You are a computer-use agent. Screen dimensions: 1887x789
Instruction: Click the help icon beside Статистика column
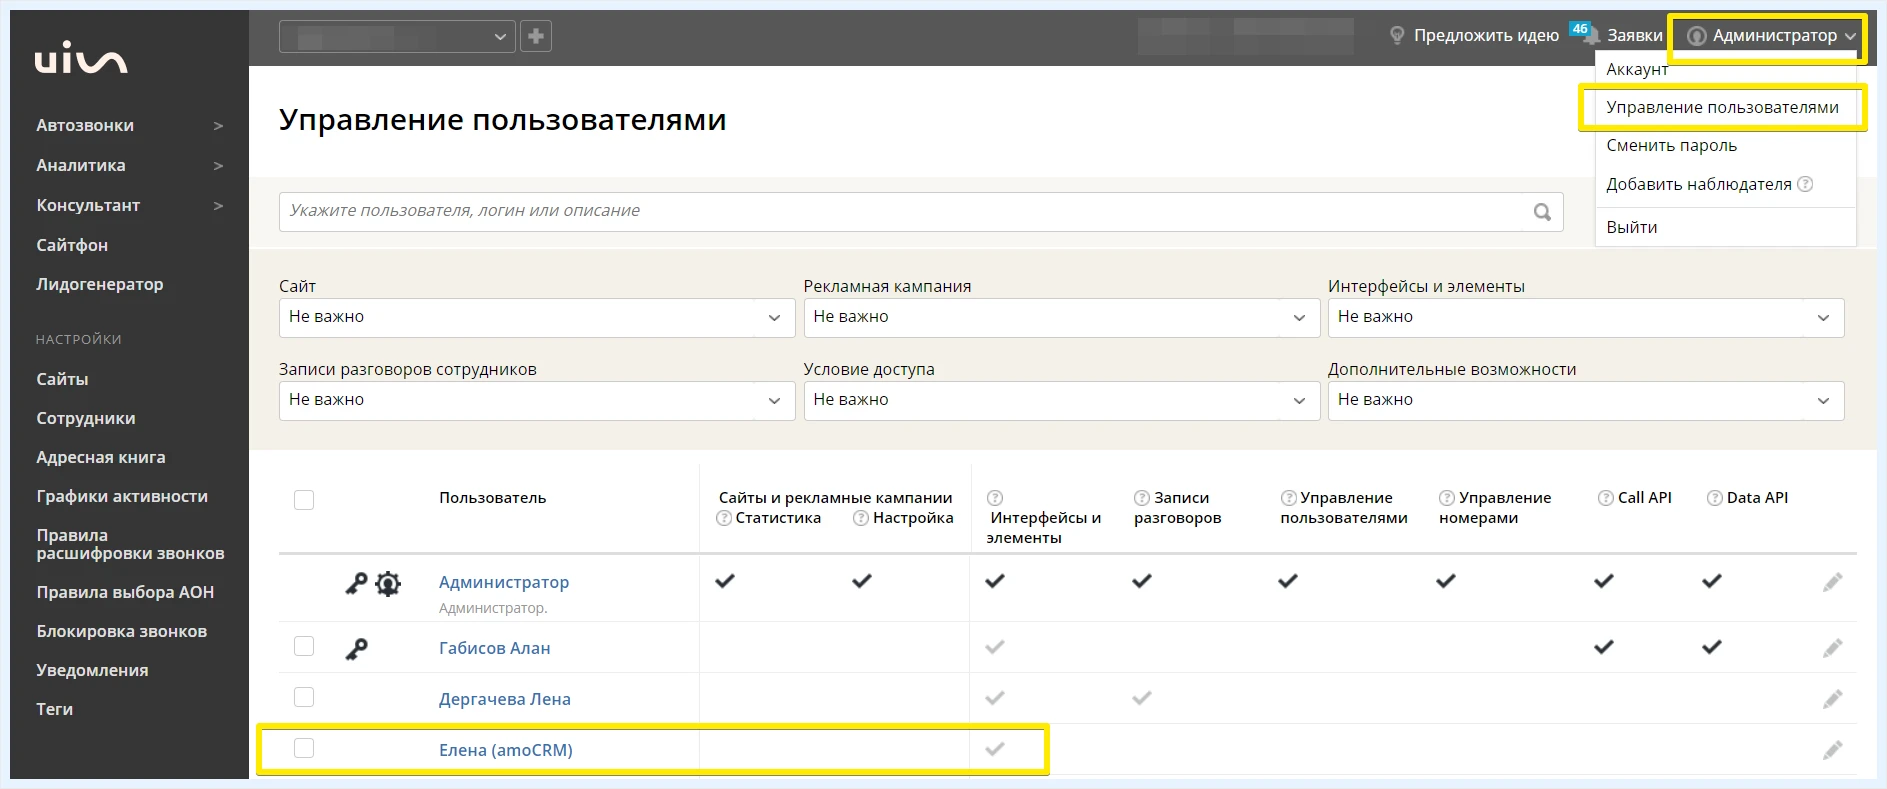[724, 518]
